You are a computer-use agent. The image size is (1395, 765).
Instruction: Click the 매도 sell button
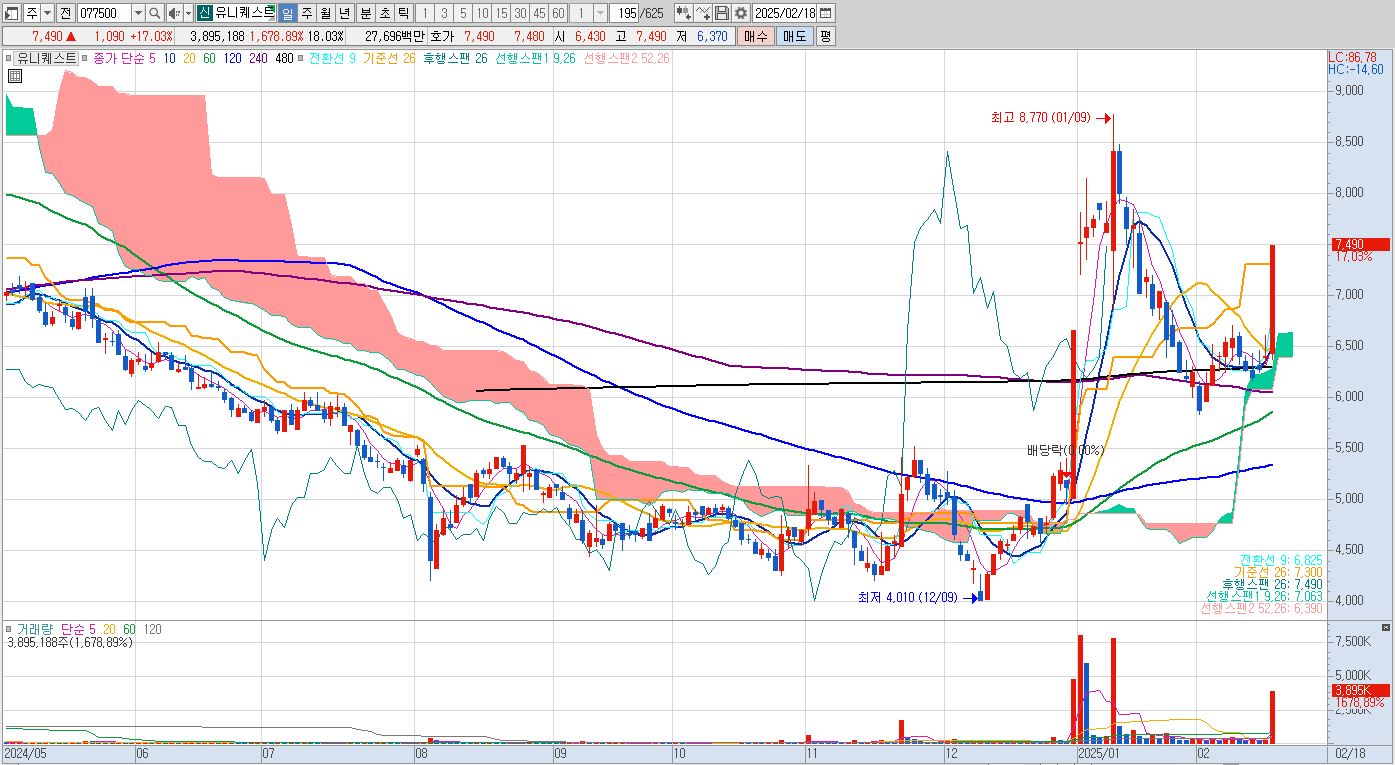point(794,36)
